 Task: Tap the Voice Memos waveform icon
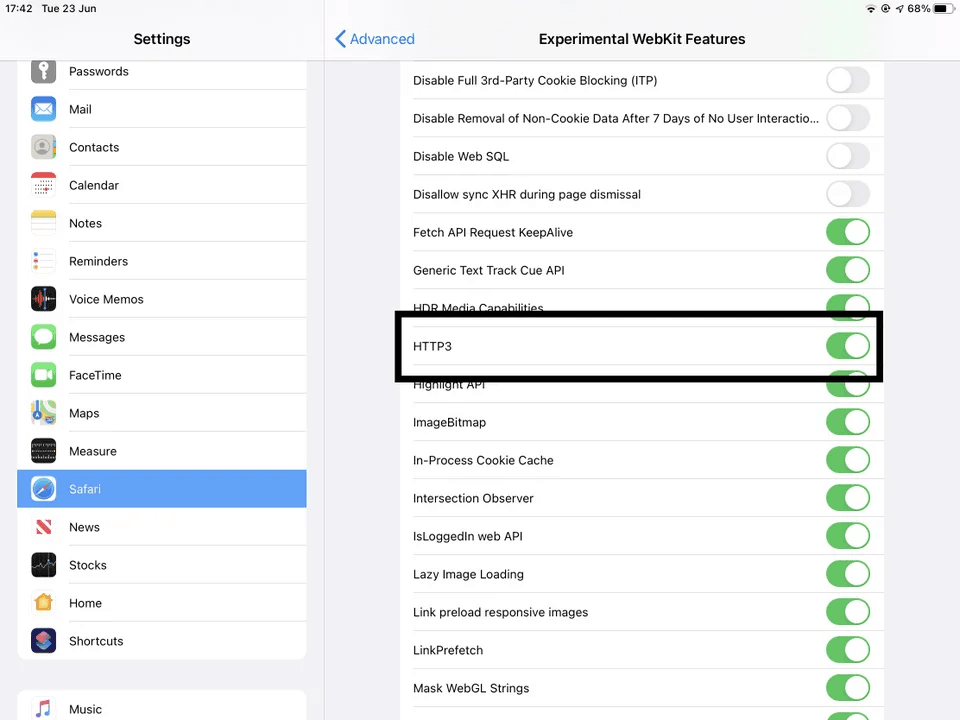tap(43, 299)
